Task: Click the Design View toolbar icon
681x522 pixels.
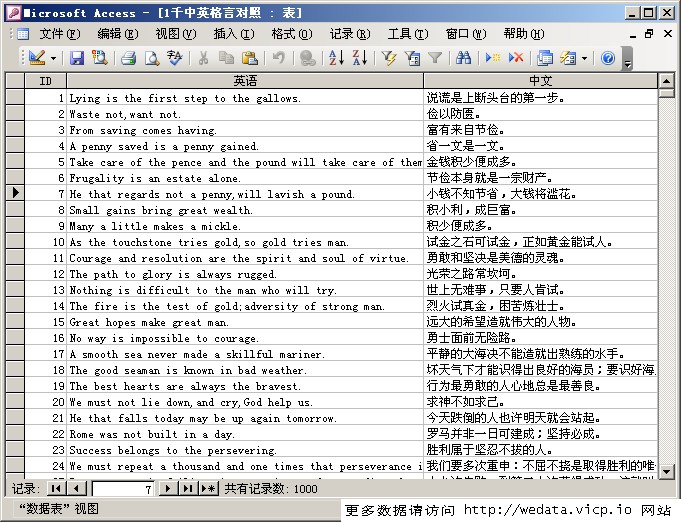Action: point(37,58)
